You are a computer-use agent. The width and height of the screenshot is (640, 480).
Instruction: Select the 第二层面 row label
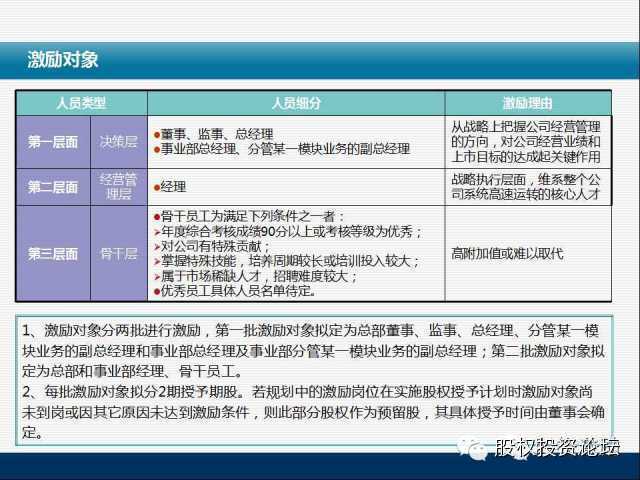tap(52, 187)
